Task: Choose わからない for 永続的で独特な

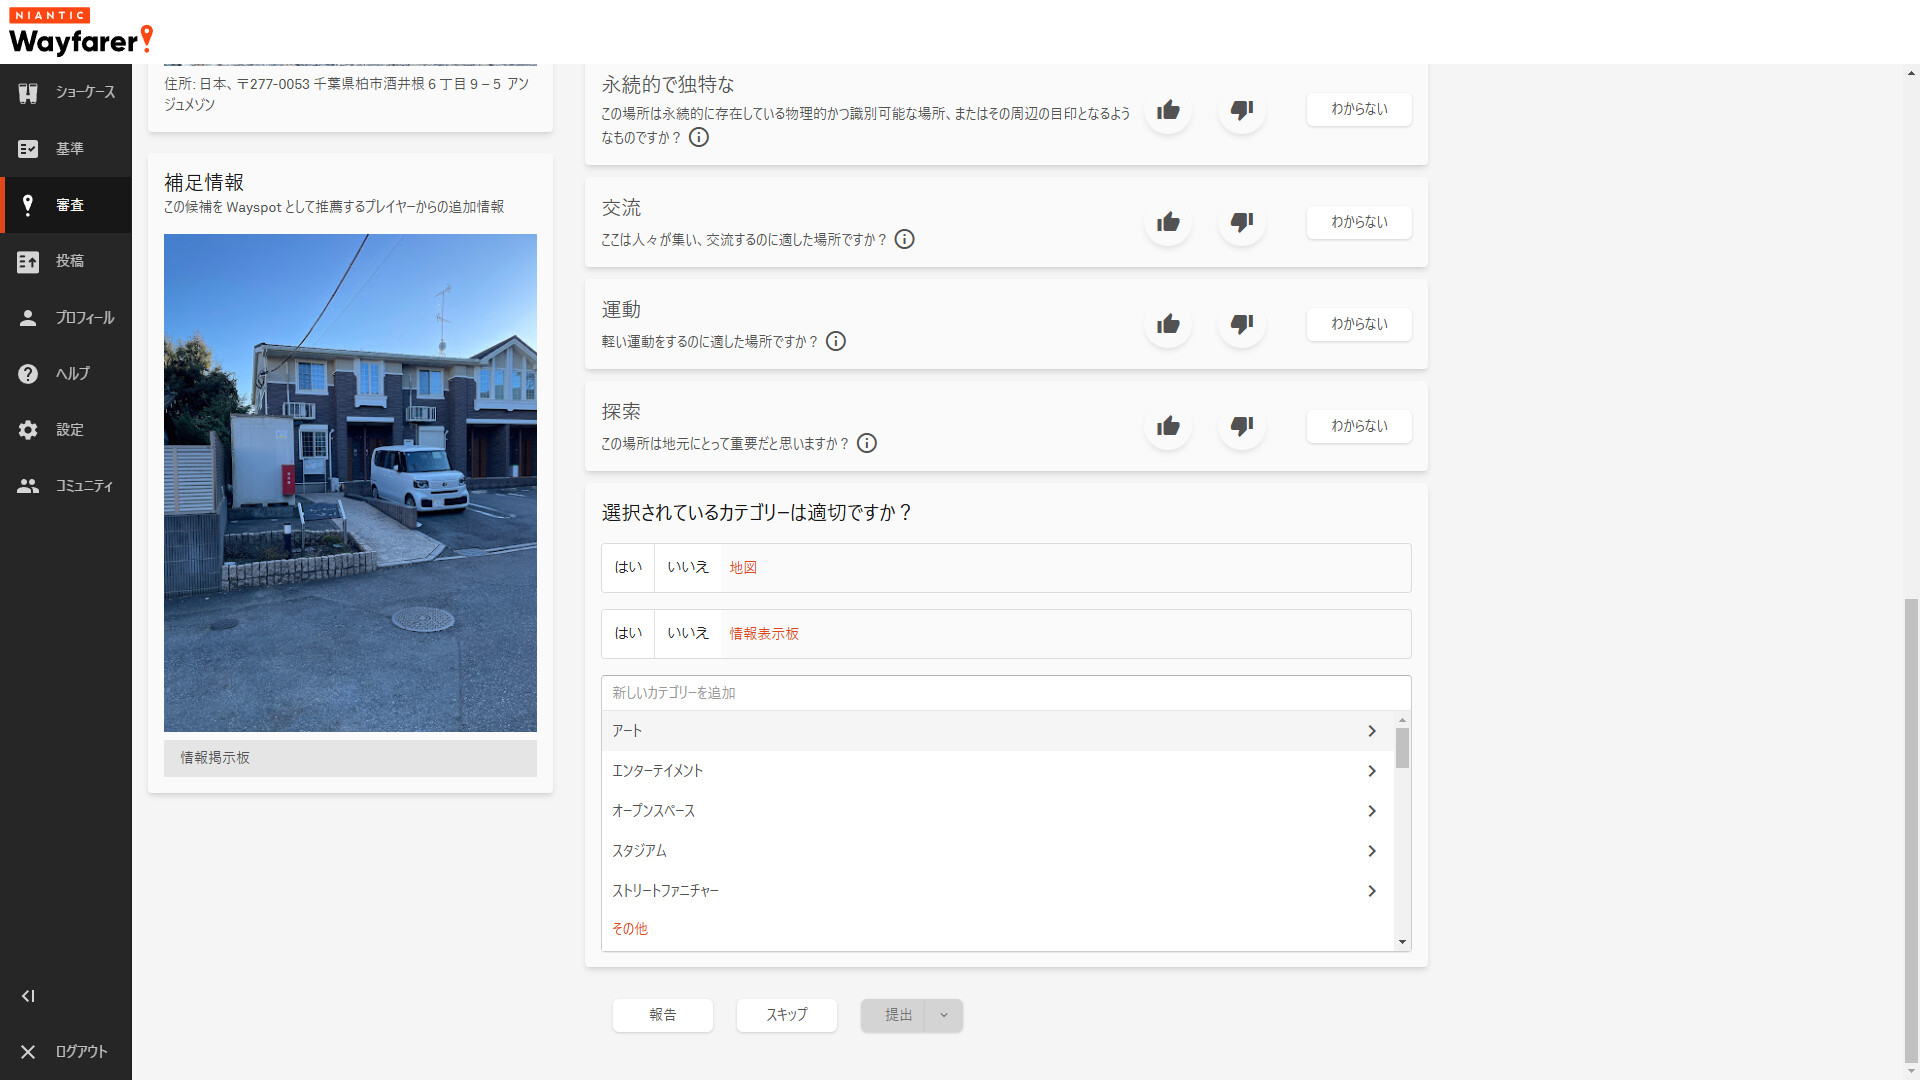Action: pos(1359,109)
